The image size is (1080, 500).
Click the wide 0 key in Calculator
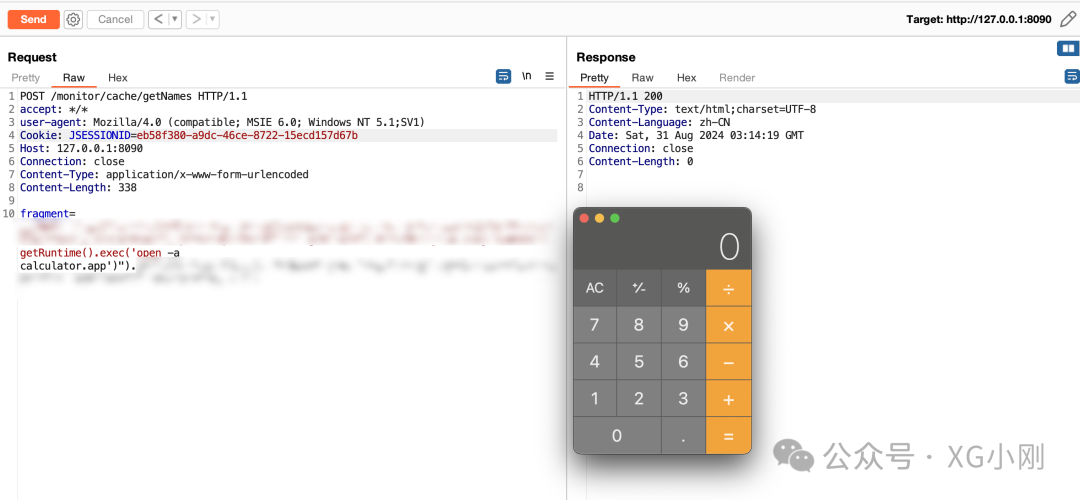[617, 436]
